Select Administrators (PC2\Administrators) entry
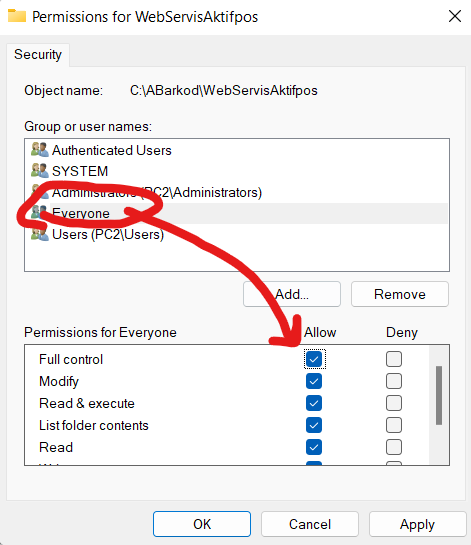This screenshot has height=545, width=471. click(x=157, y=192)
